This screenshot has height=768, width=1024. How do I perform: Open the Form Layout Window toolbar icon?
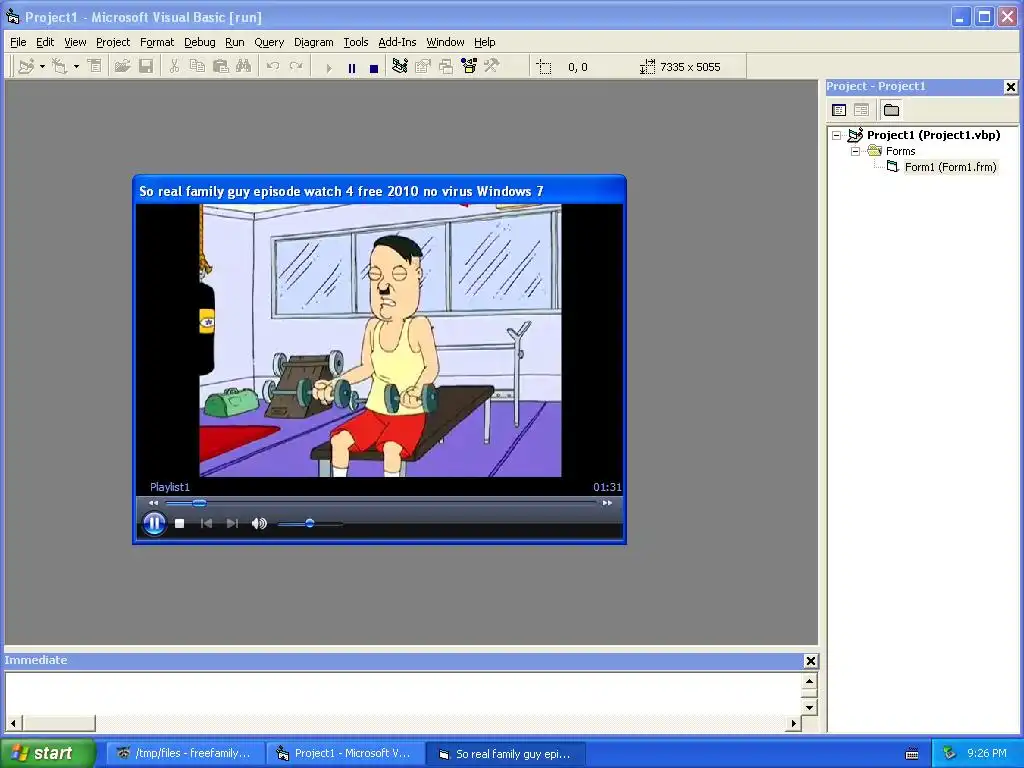[446, 67]
